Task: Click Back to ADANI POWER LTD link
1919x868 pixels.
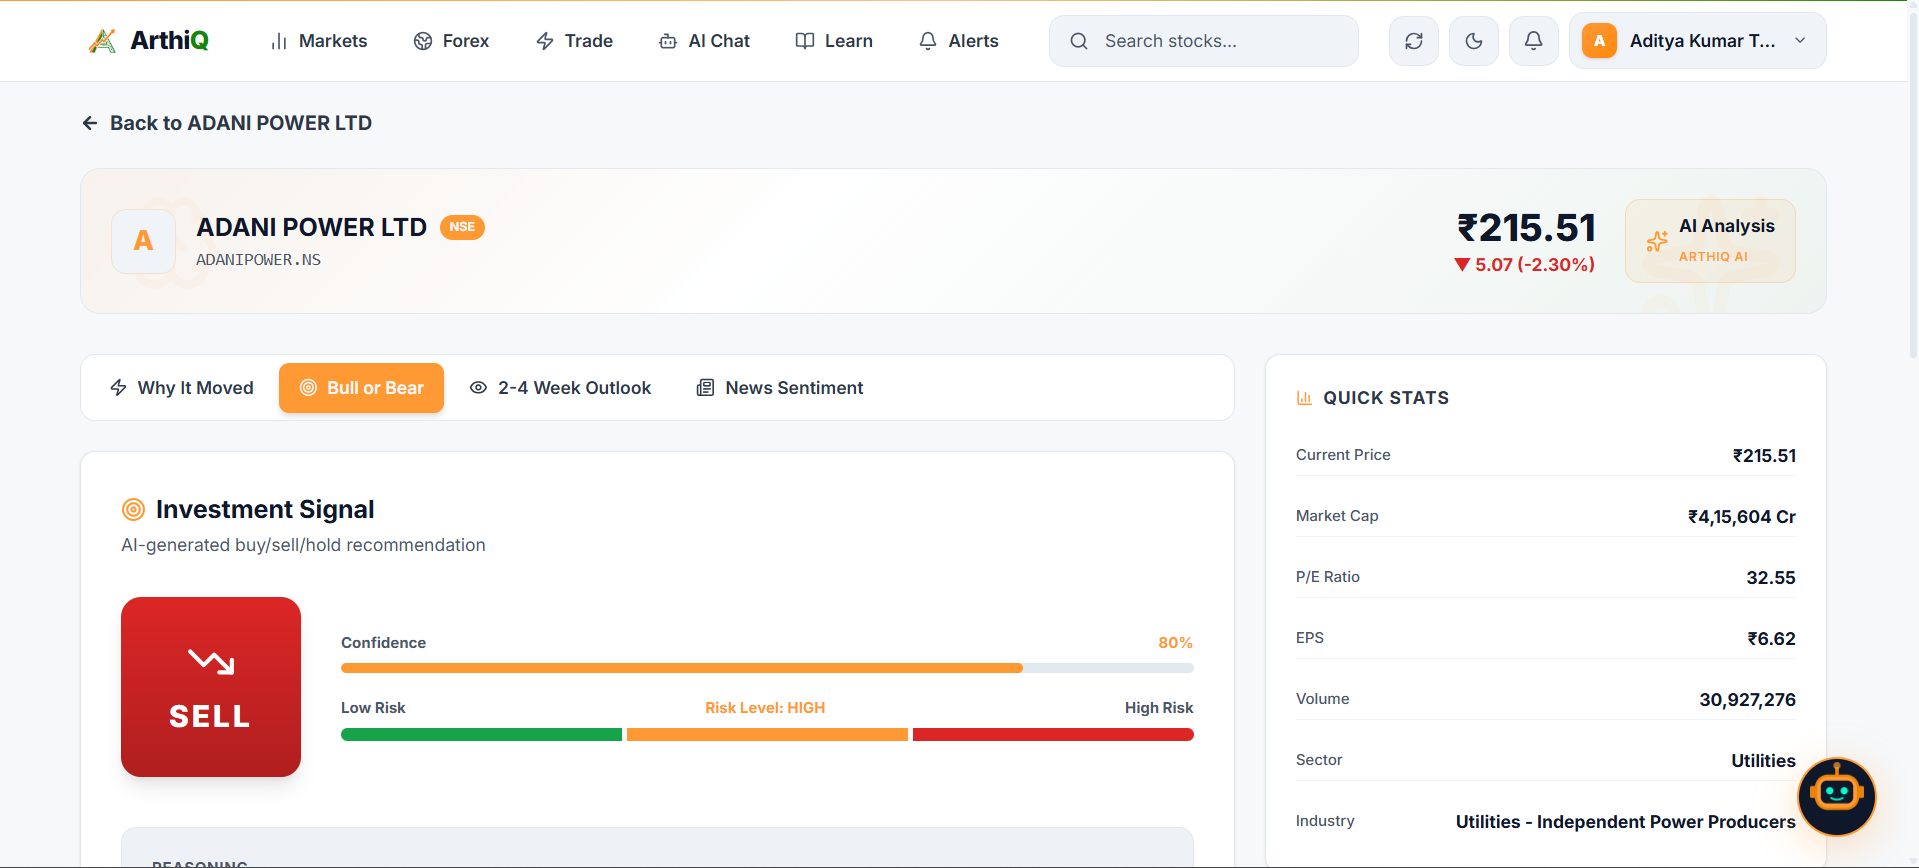Action: (227, 123)
